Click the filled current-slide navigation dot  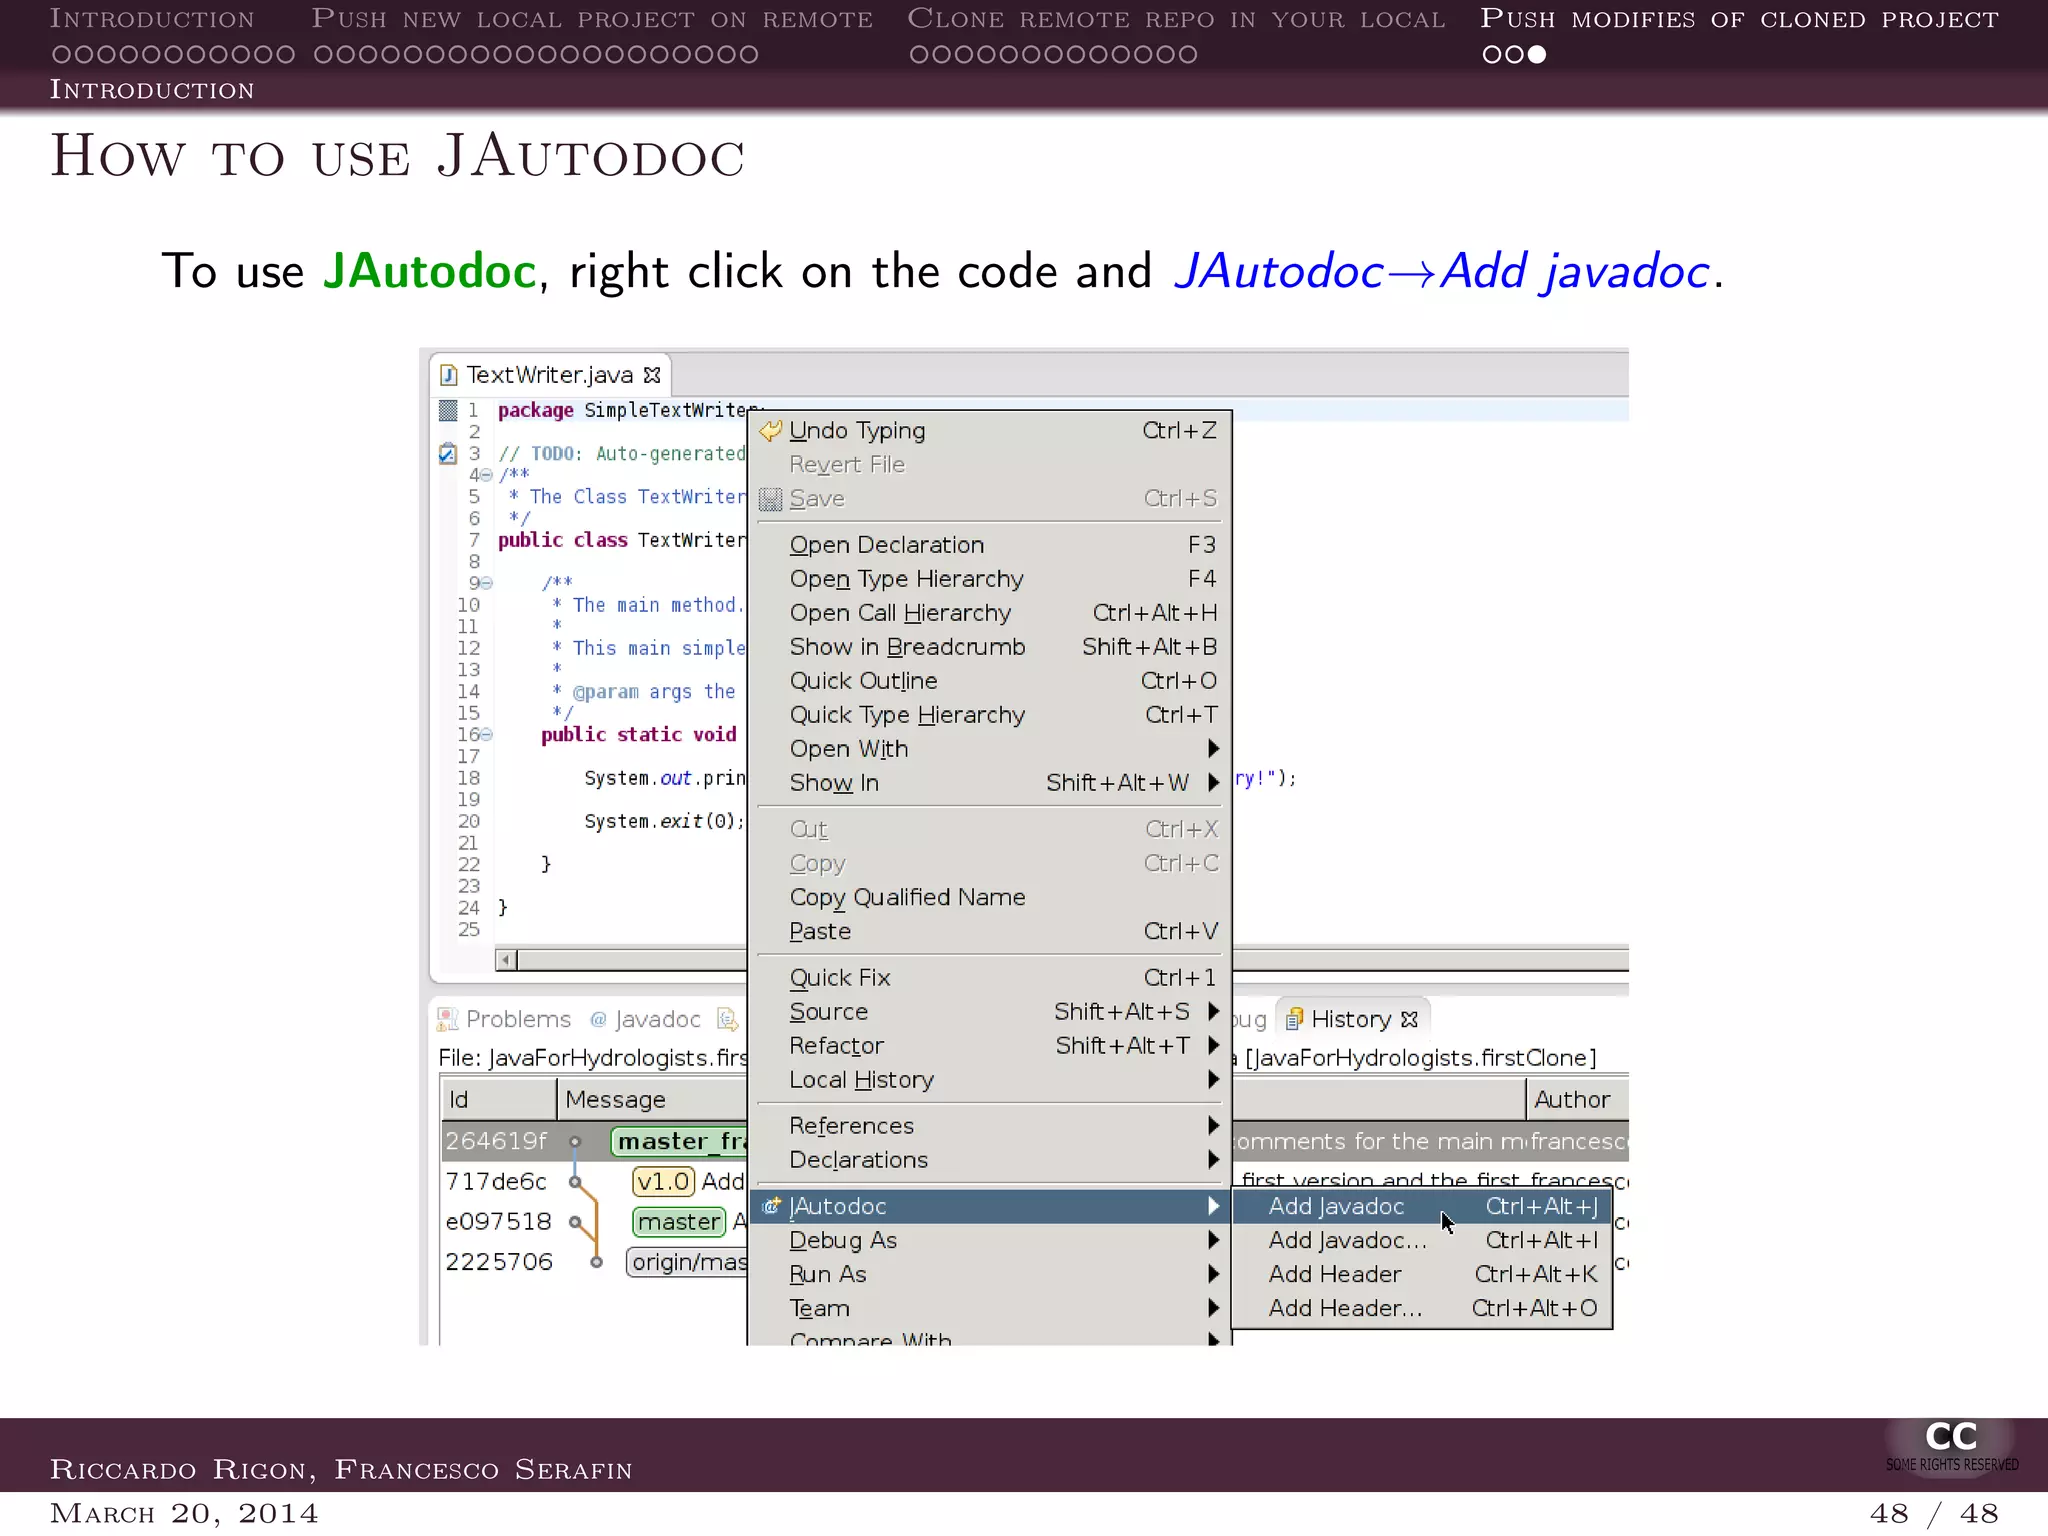[1537, 55]
